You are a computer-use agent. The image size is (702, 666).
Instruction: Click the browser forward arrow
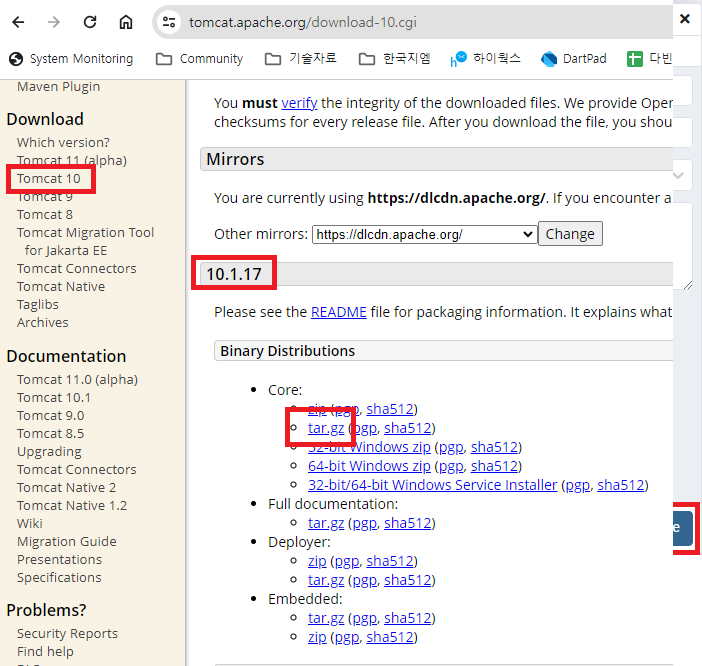tap(54, 22)
